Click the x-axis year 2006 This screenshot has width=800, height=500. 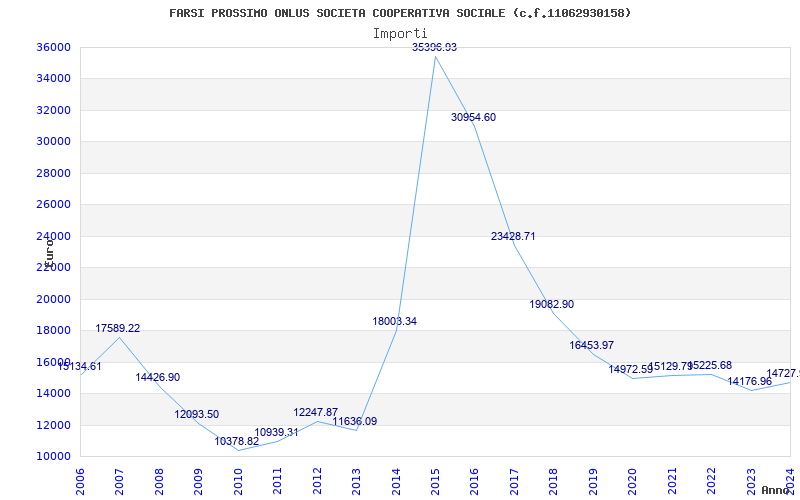click(80, 481)
